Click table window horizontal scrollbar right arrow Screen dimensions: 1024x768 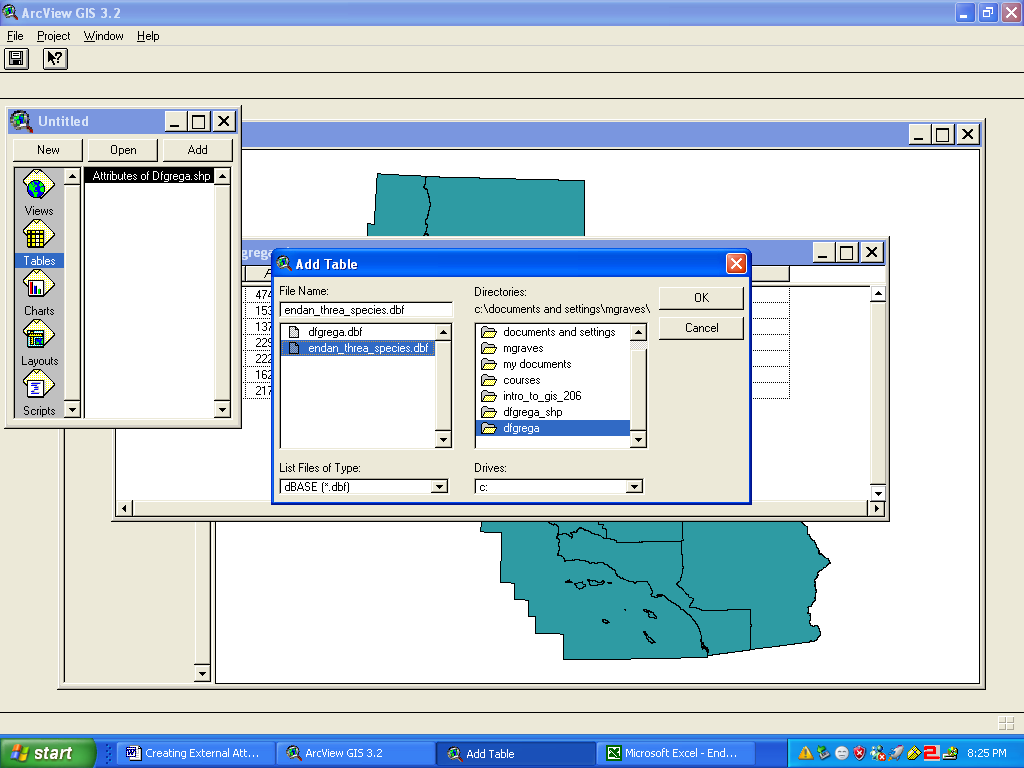[877, 508]
